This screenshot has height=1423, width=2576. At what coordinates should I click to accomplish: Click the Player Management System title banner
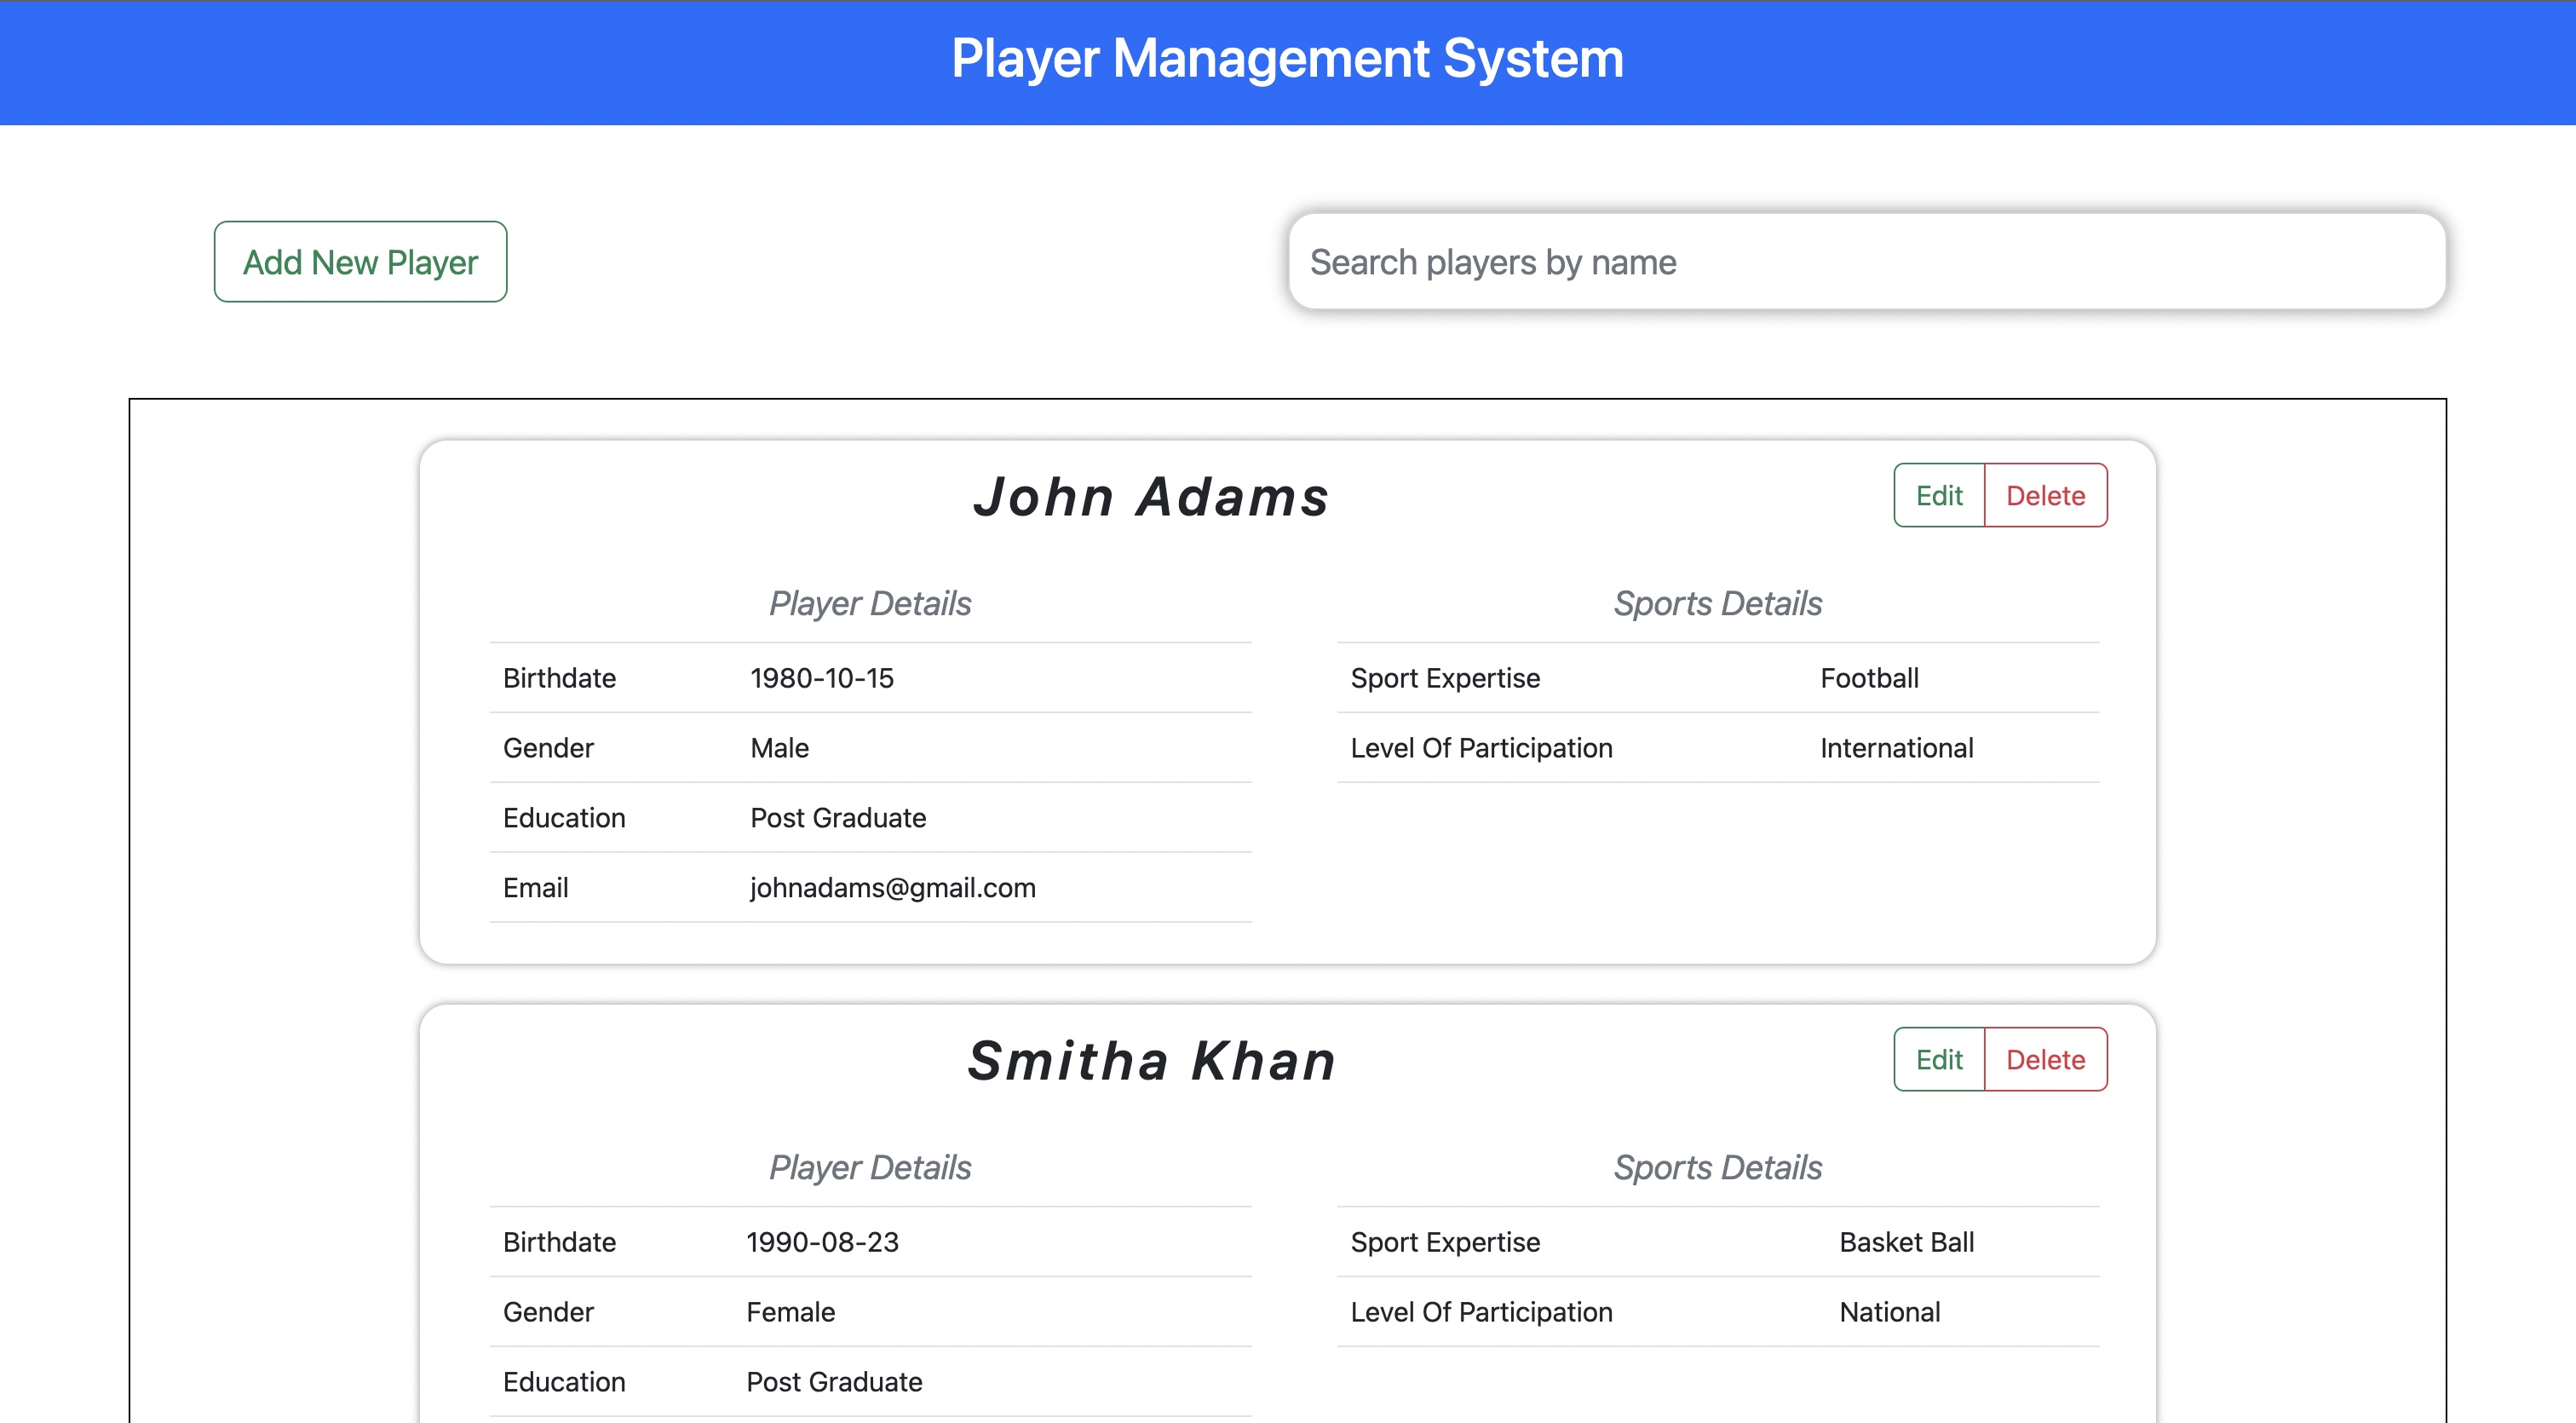[1288, 60]
